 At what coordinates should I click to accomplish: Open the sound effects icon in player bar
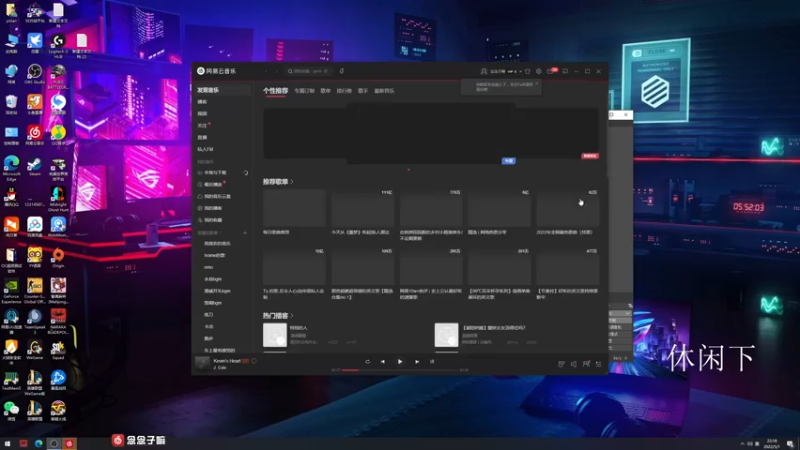point(561,364)
